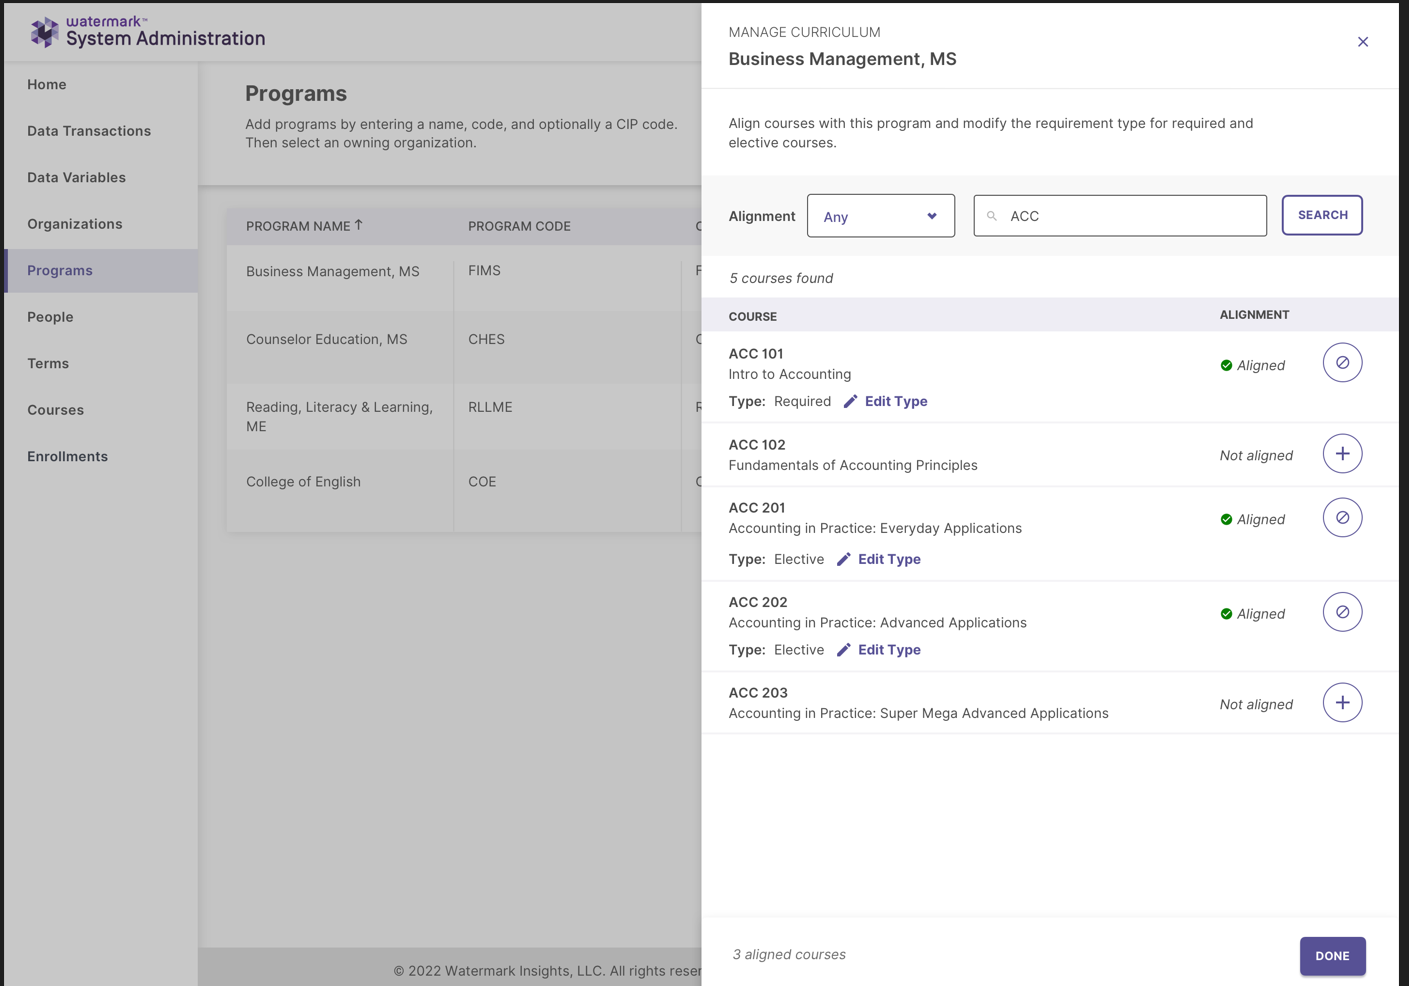Select the Business Management, MS program row
Viewport: 1409px width, 986px height.
pos(464,277)
